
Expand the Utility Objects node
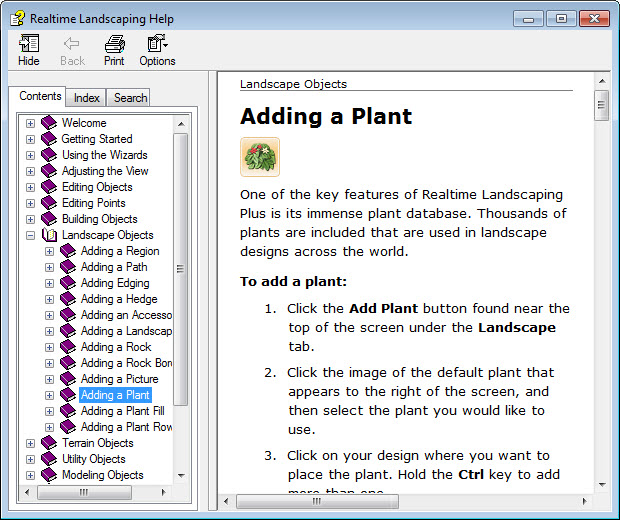30,459
